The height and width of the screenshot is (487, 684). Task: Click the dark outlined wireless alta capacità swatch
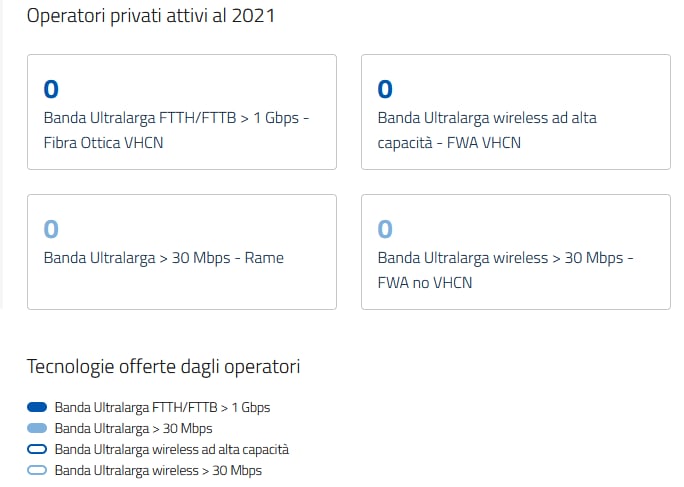click(38, 449)
